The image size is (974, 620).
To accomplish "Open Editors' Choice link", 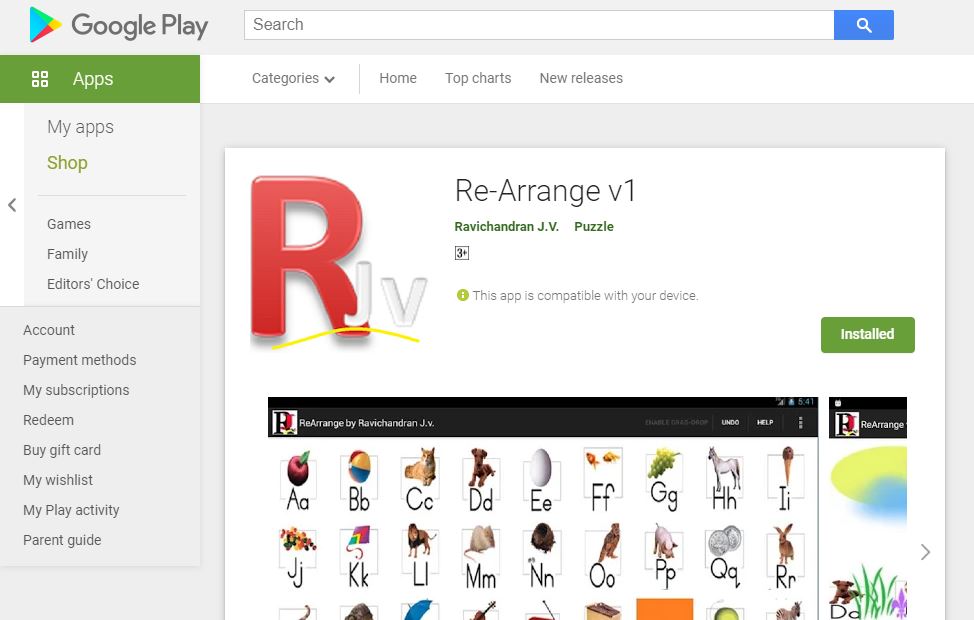I will 93,284.
